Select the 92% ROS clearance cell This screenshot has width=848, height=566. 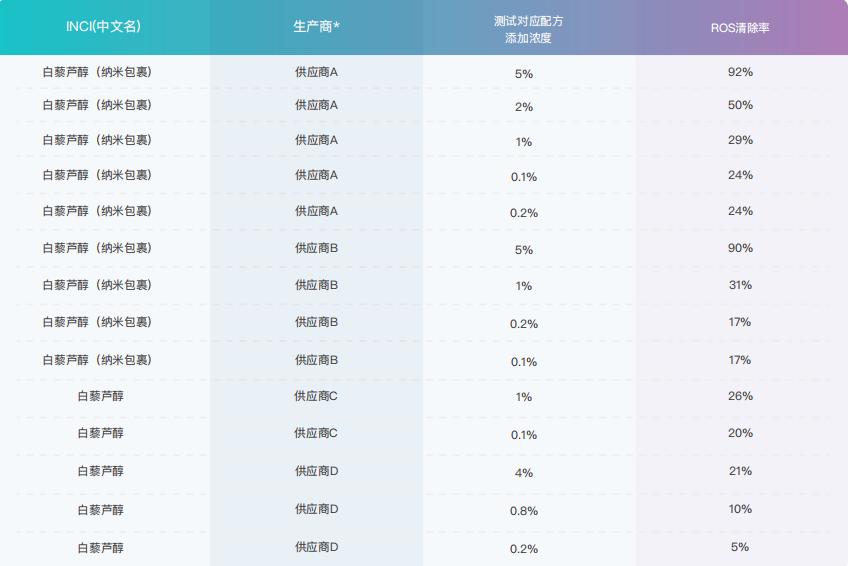740,72
